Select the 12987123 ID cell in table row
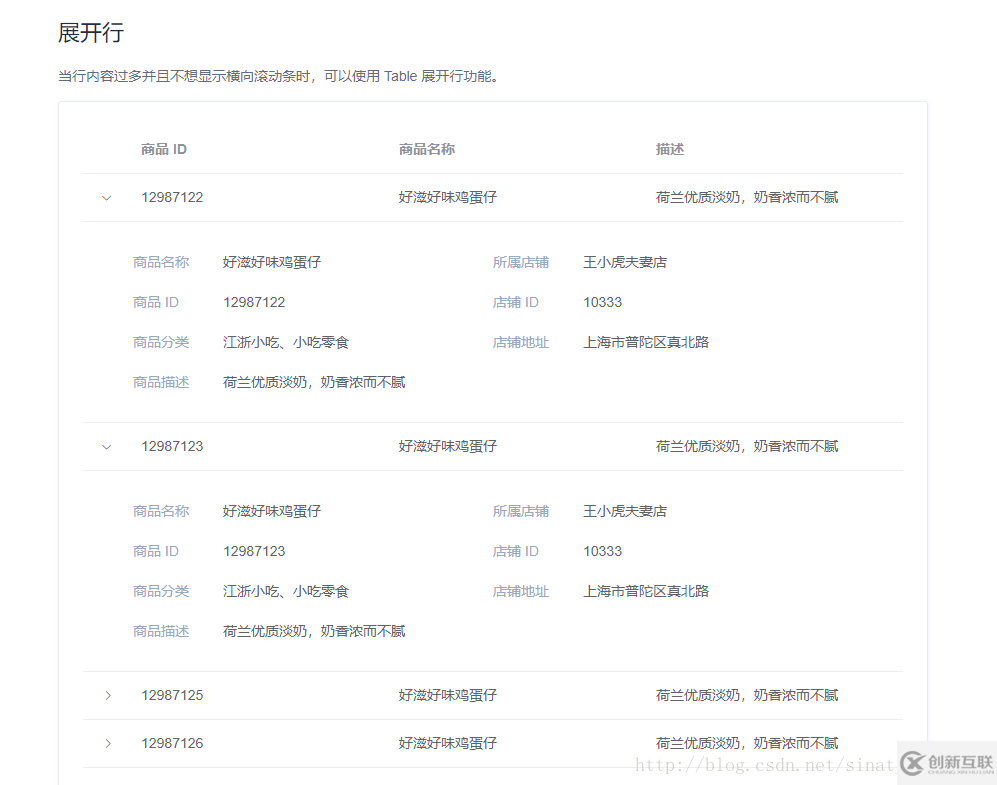997x785 pixels. pyautogui.click(x=172, y=447)
